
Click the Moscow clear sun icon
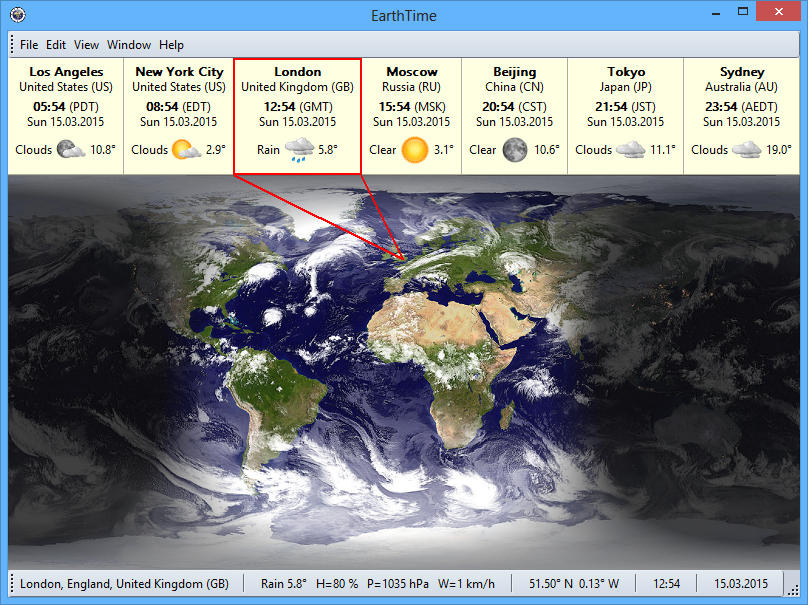(414, 150)
